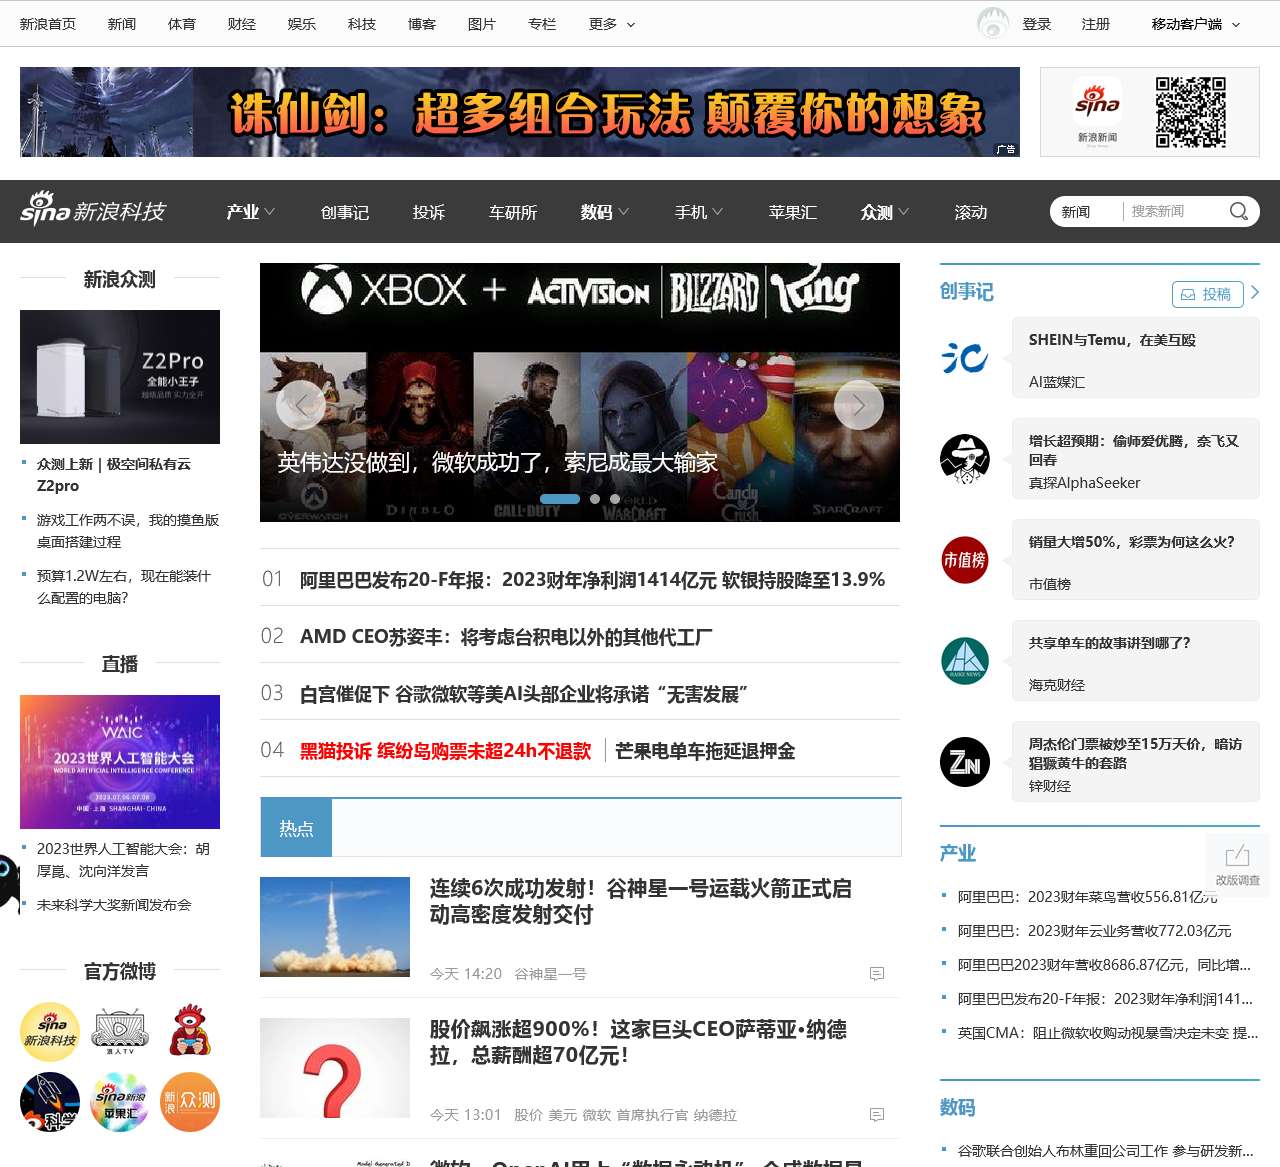Open the 芒果电单车拖延退押金 link
Screen dimensions: 1280x1167
tap(705, 750)
